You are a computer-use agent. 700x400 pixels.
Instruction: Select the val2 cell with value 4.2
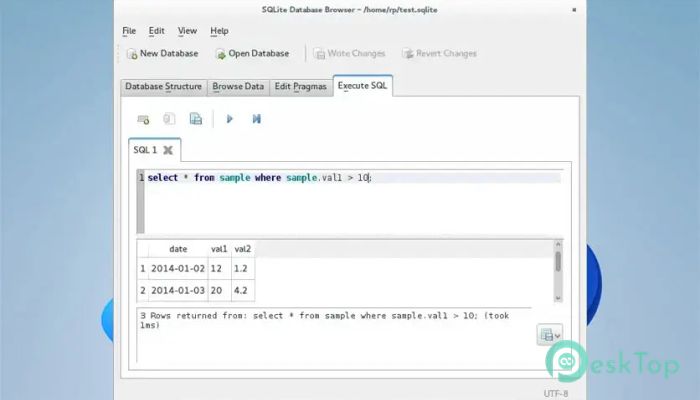tap(243, 291)
